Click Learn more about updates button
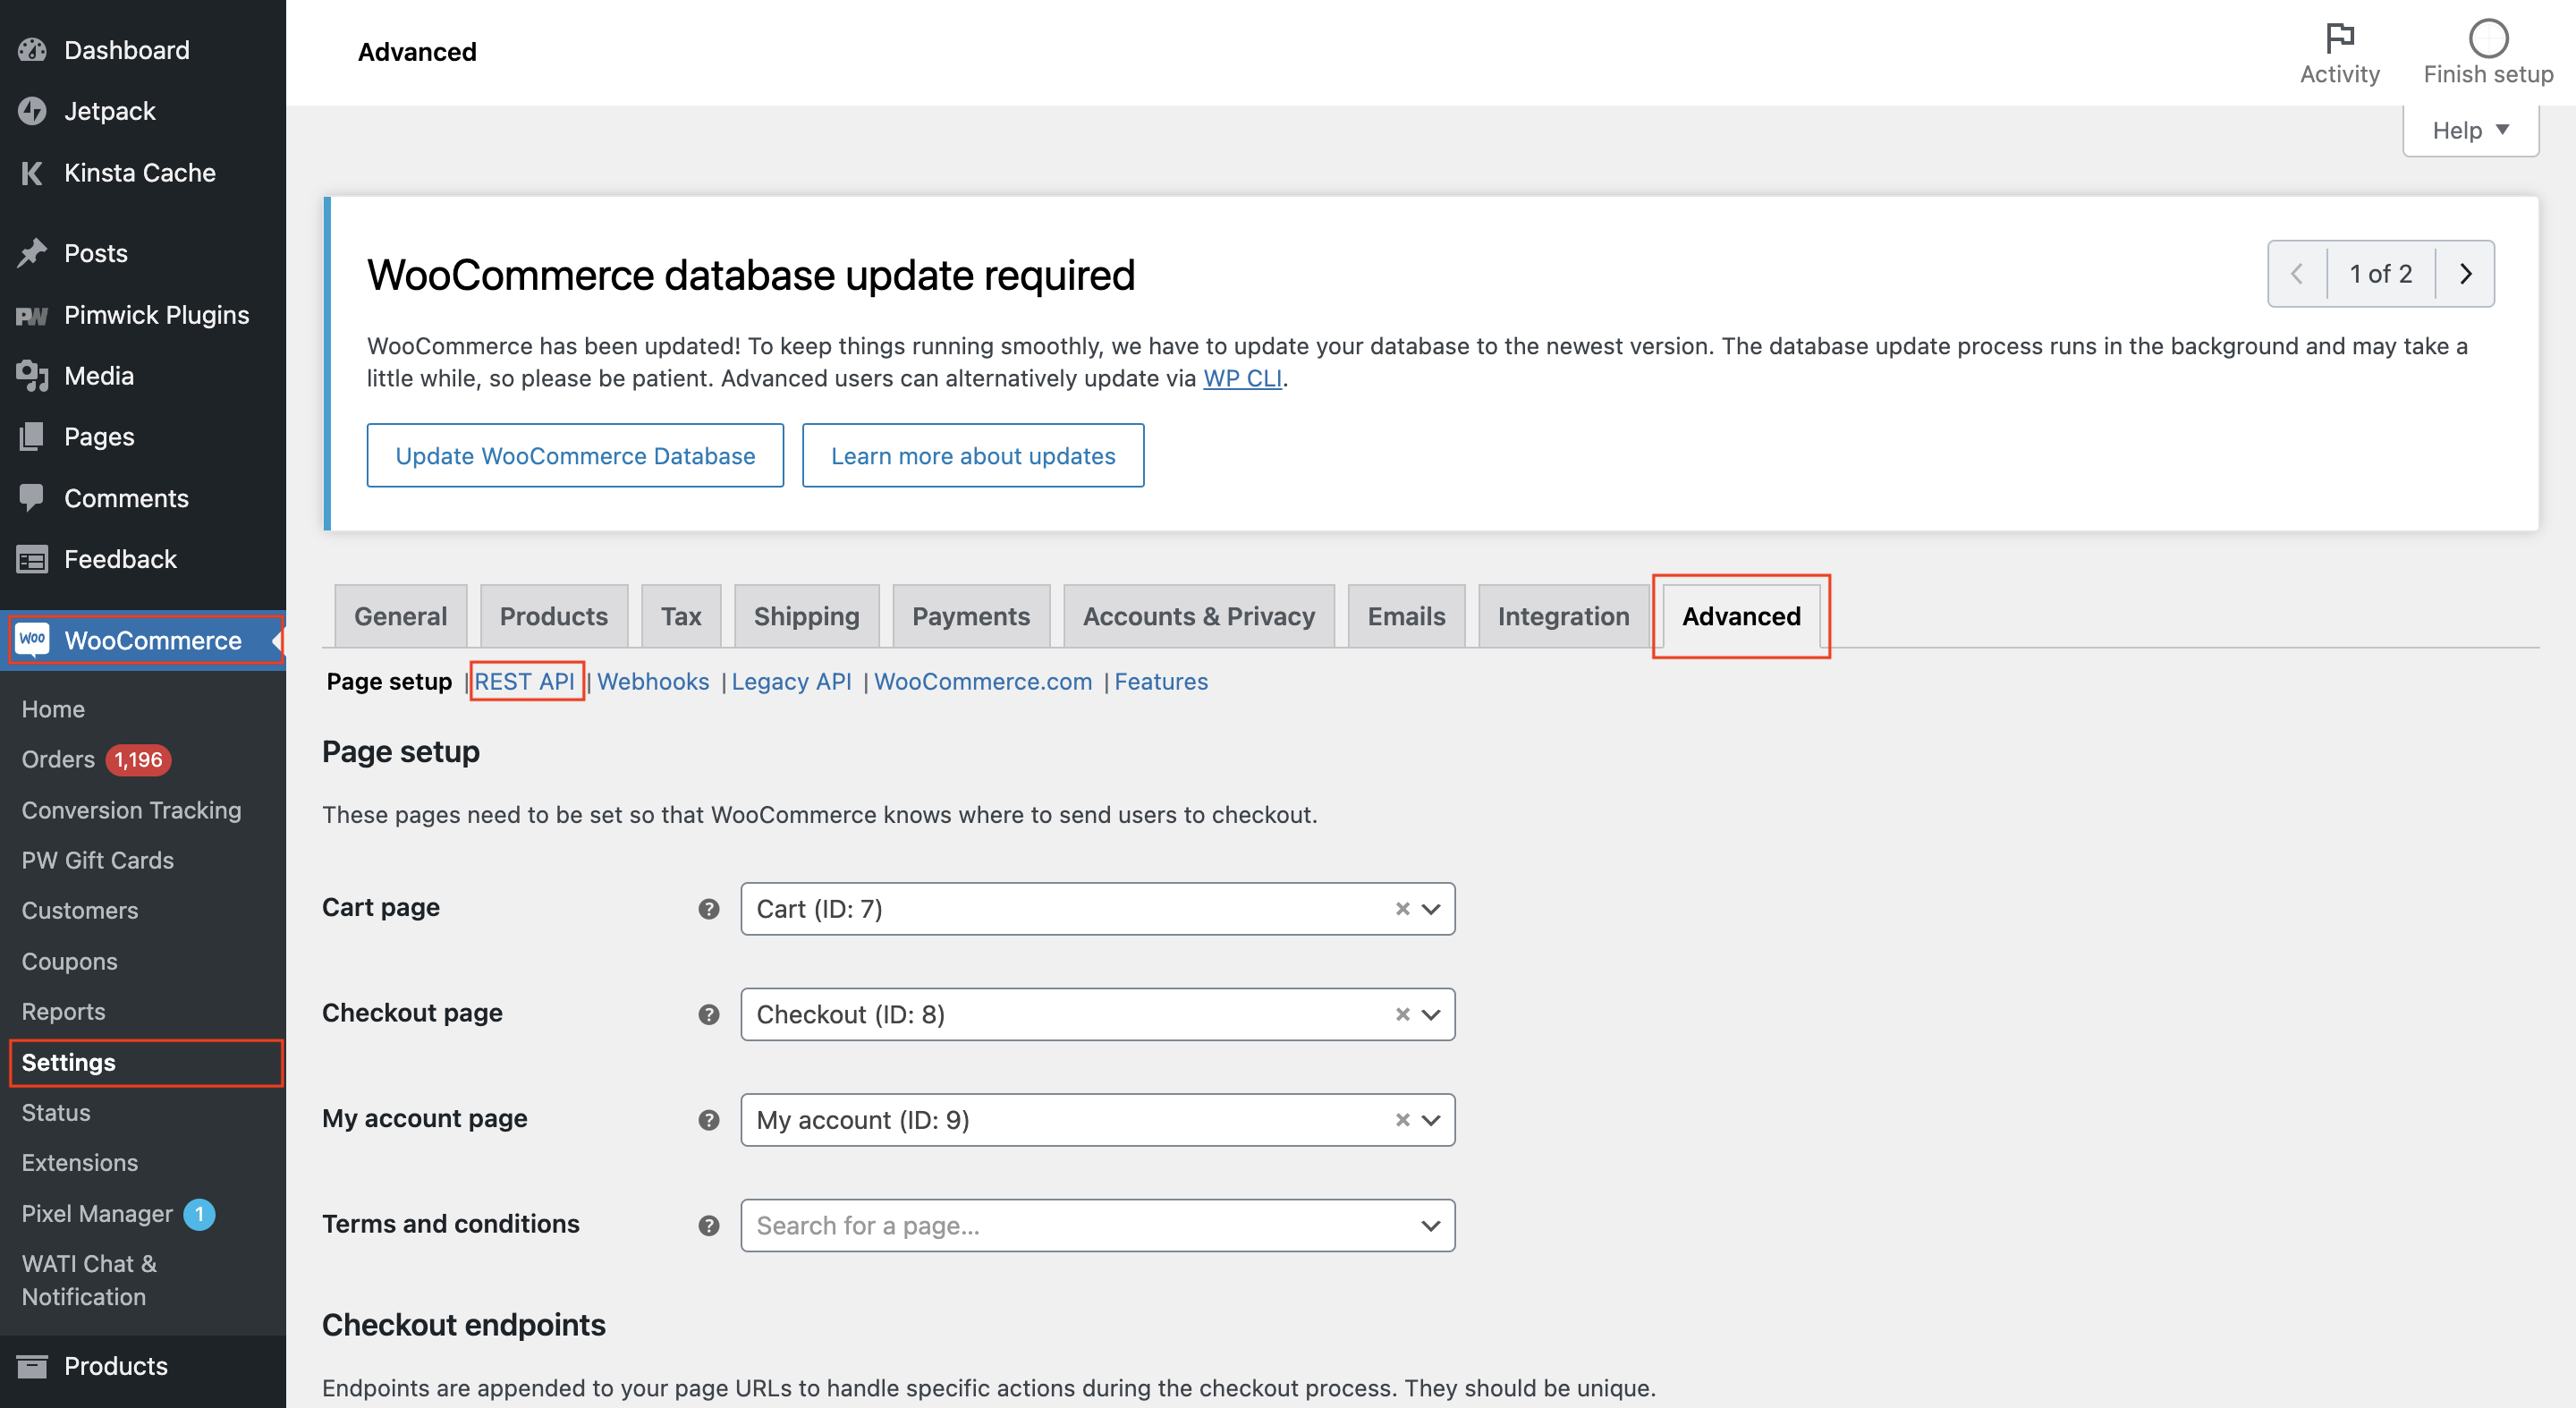 coord(973,456)
